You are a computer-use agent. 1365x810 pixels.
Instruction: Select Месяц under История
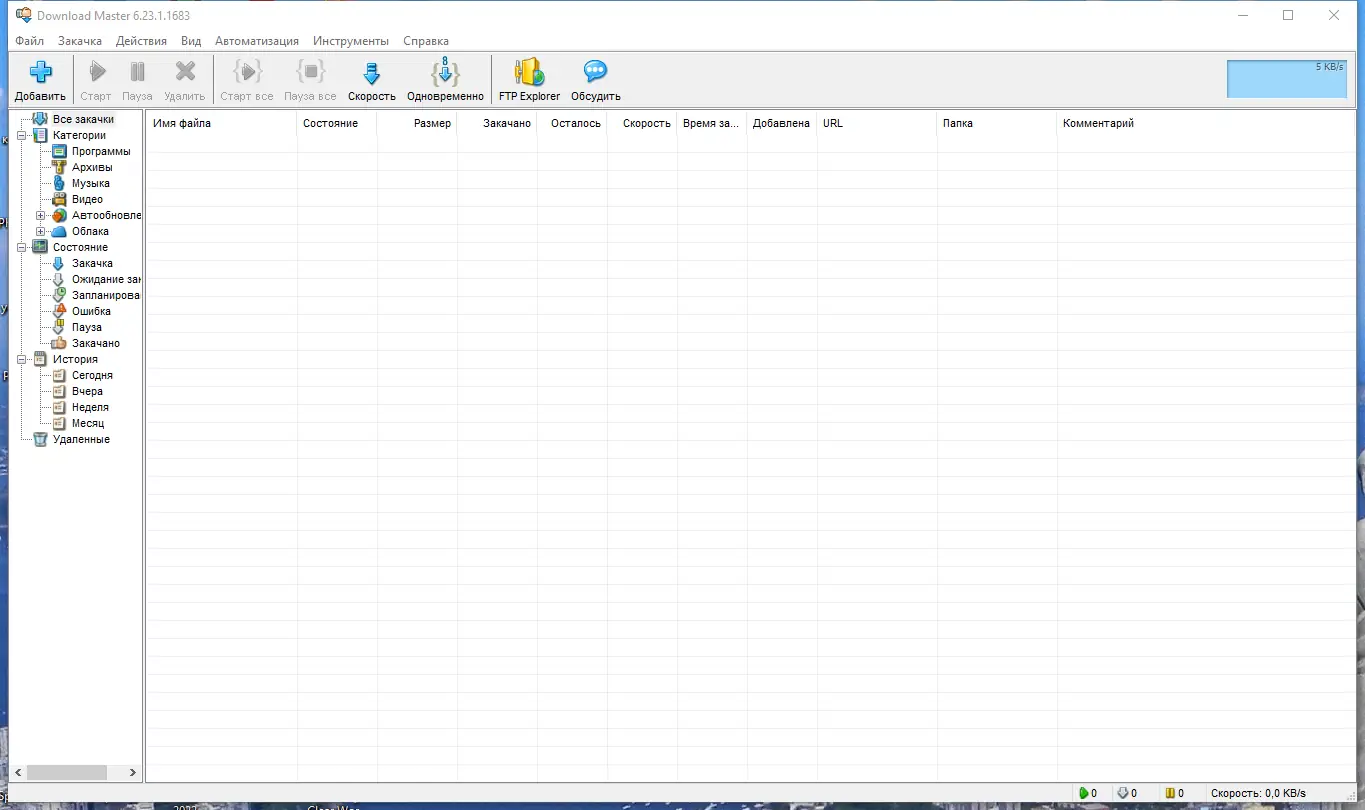88,423
